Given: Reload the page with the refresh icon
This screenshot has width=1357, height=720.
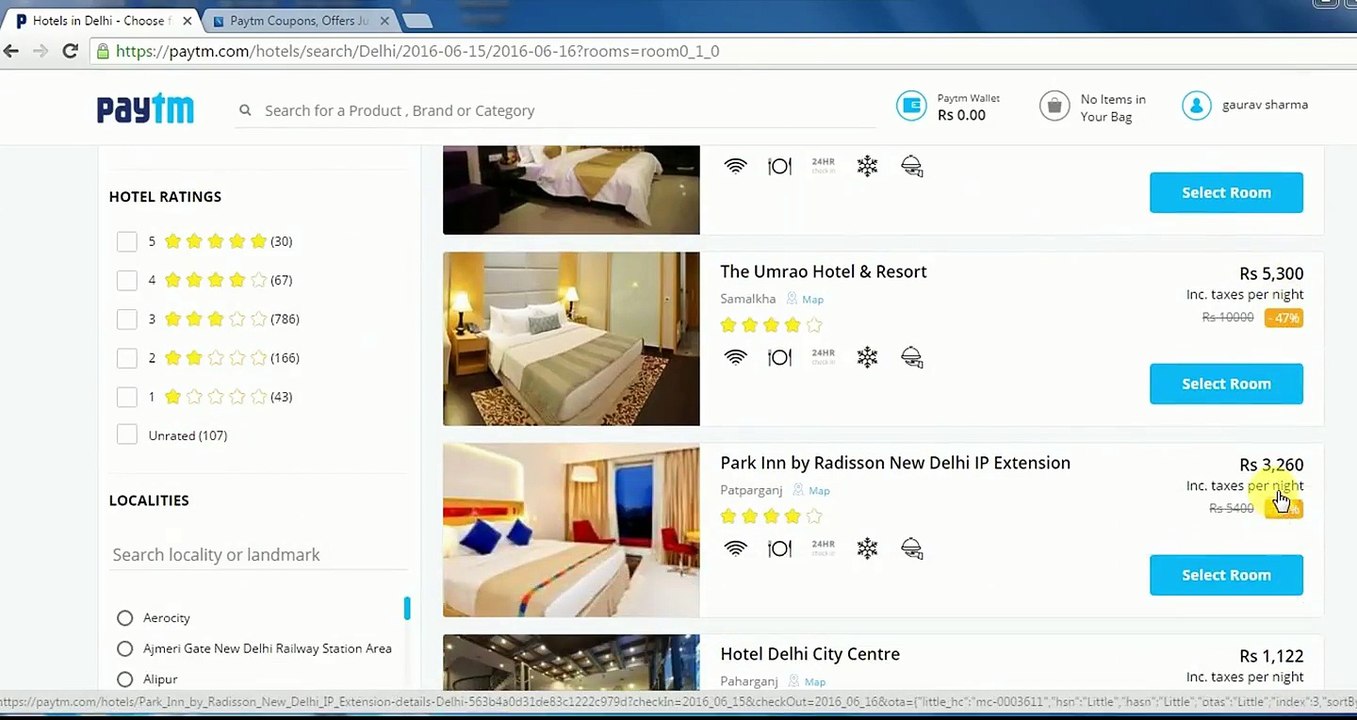Looking at the screenshot, I should coord(70,51).
